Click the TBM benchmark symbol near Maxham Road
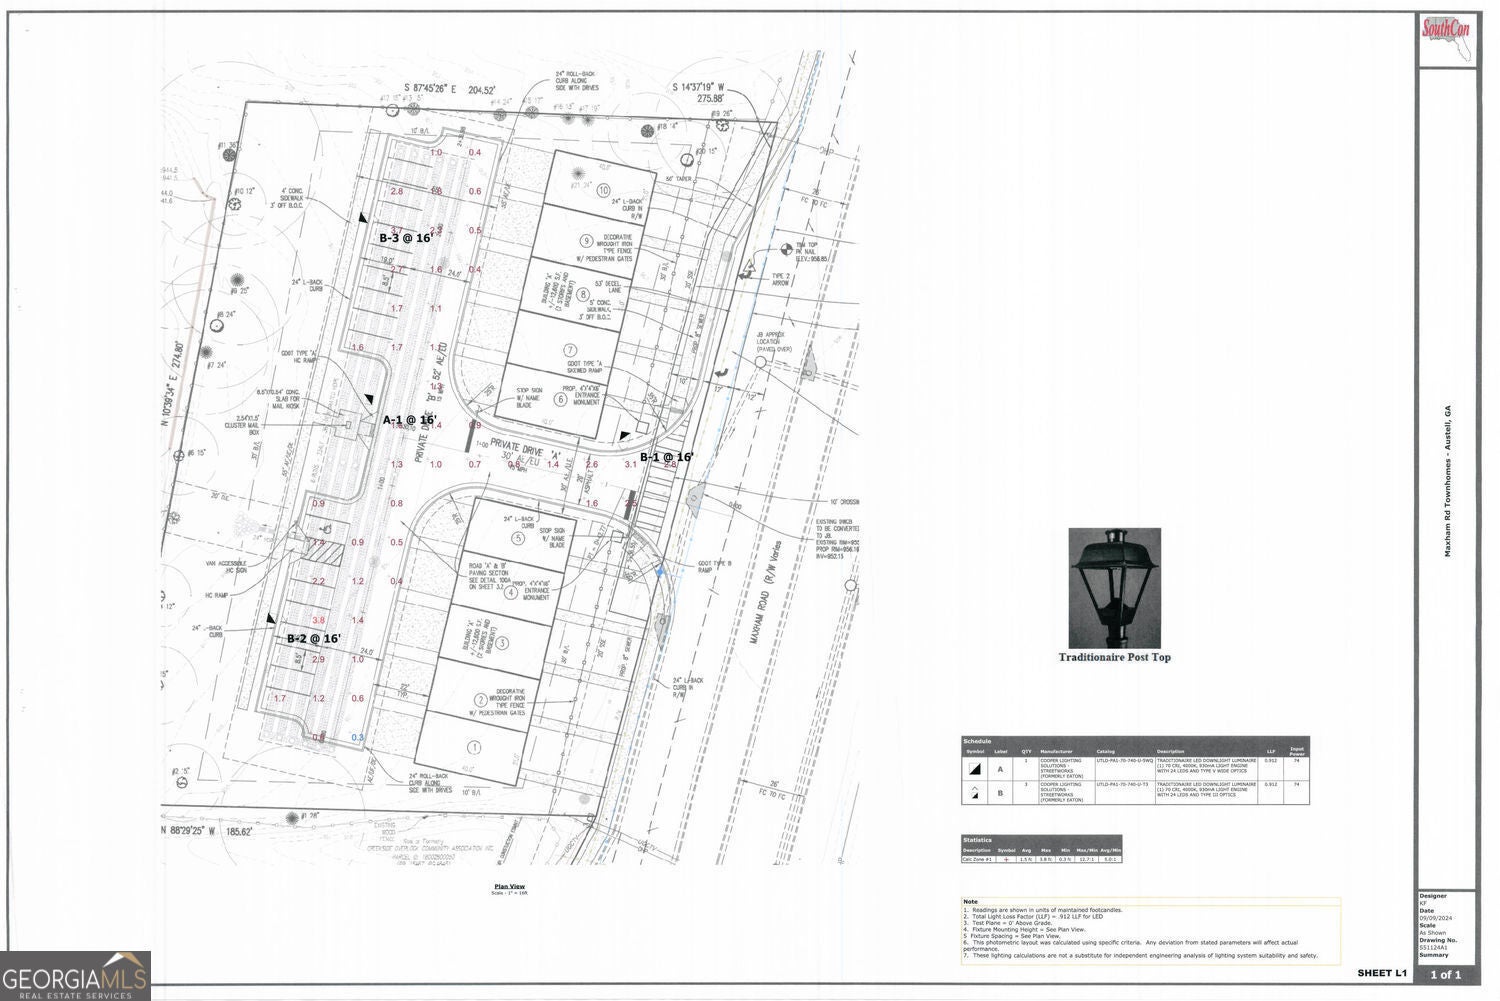Screen dimensions: 1500x1001 click(x=785, y=247)
